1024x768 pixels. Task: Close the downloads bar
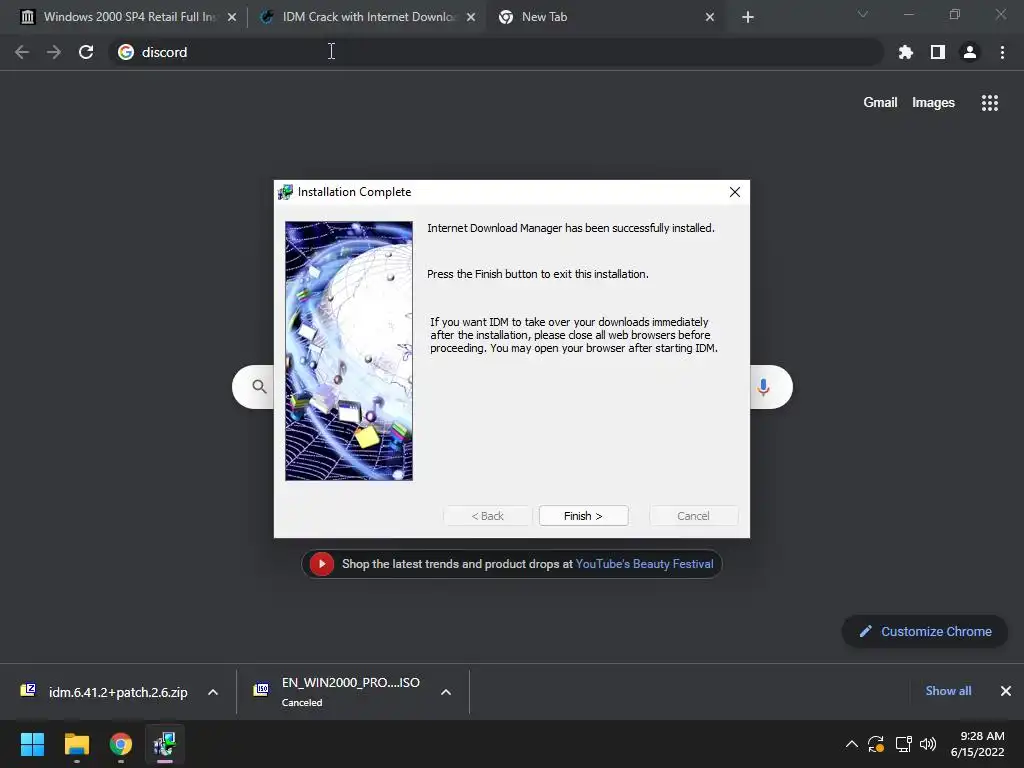pyautogui.click(x=1006, y=691)
